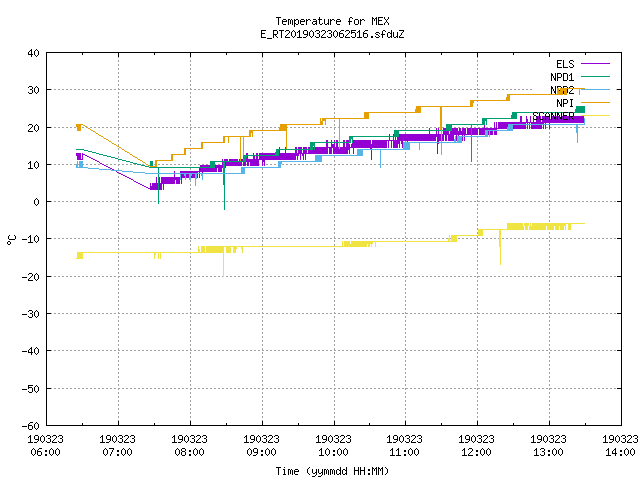This screenshot has height=480, width=640.
Task: Click the y-axis label 0
Action: 37,202
